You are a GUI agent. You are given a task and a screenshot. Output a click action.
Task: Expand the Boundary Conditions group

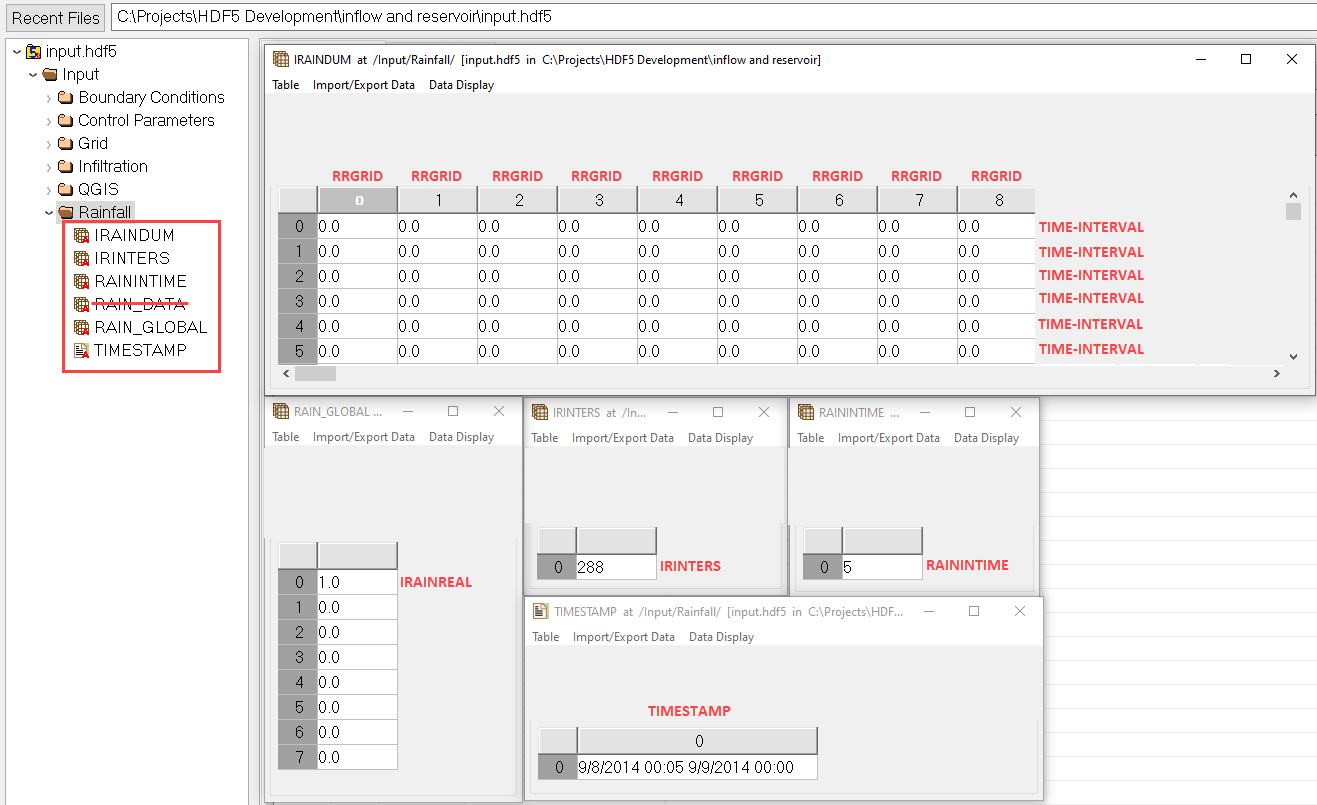[49, 98]
